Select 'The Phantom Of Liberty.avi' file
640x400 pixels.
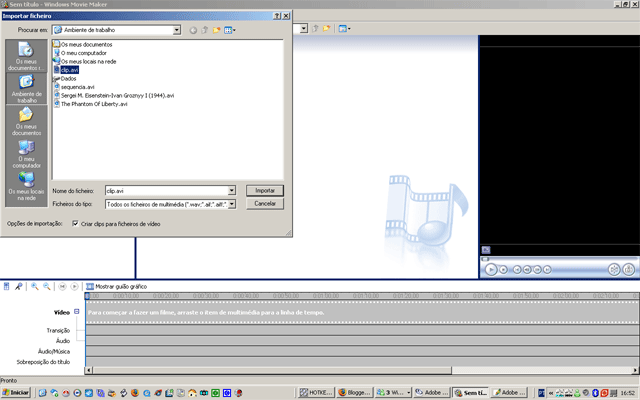click(91, 104)
